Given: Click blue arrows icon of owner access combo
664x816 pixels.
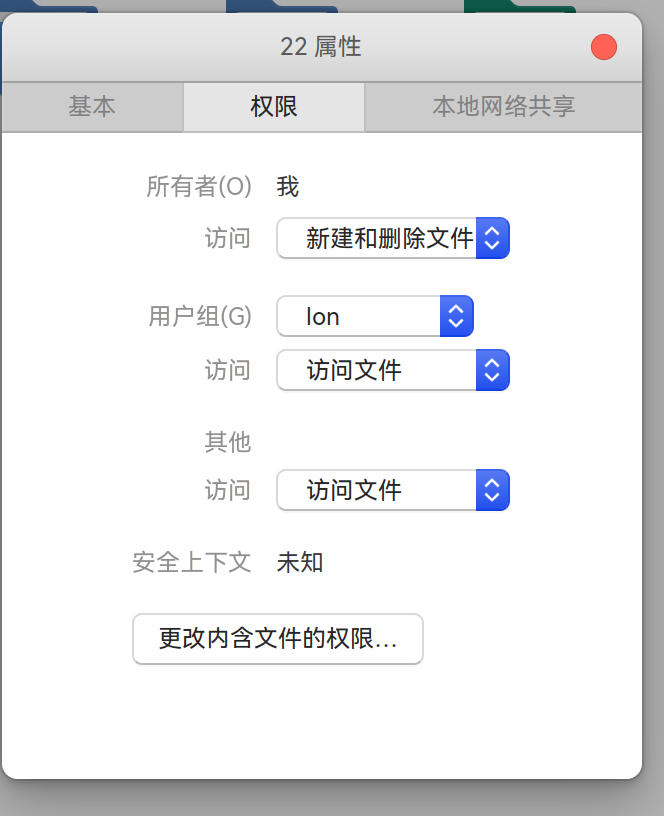Looking at the screenshot, I should click(x=492, y=238).
